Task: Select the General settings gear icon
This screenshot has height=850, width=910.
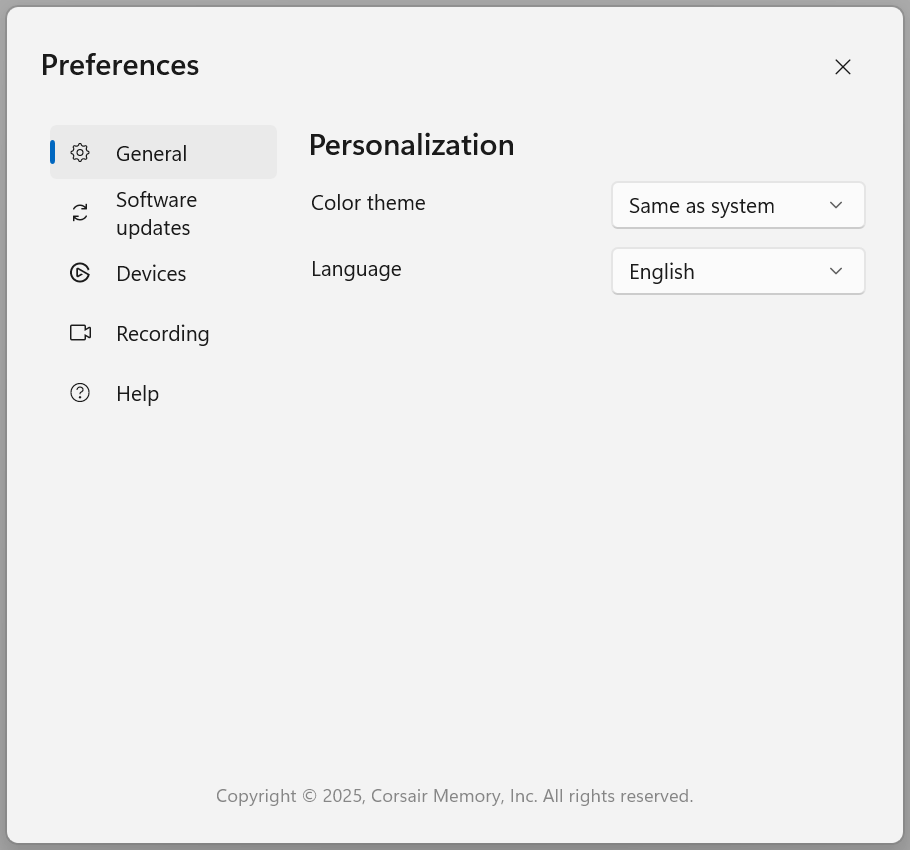Action: (80, 152)
